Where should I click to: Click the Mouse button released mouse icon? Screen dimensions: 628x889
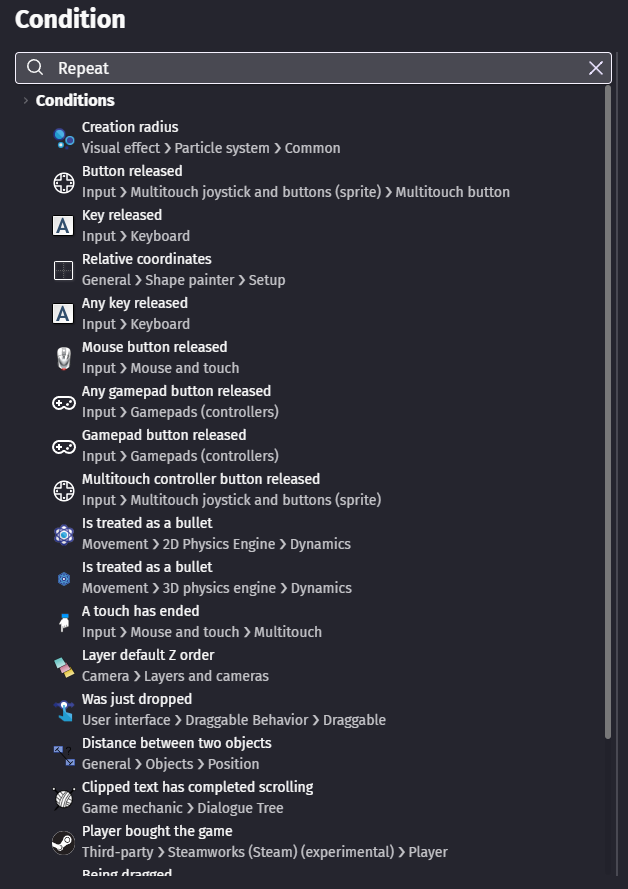(63, 358)
